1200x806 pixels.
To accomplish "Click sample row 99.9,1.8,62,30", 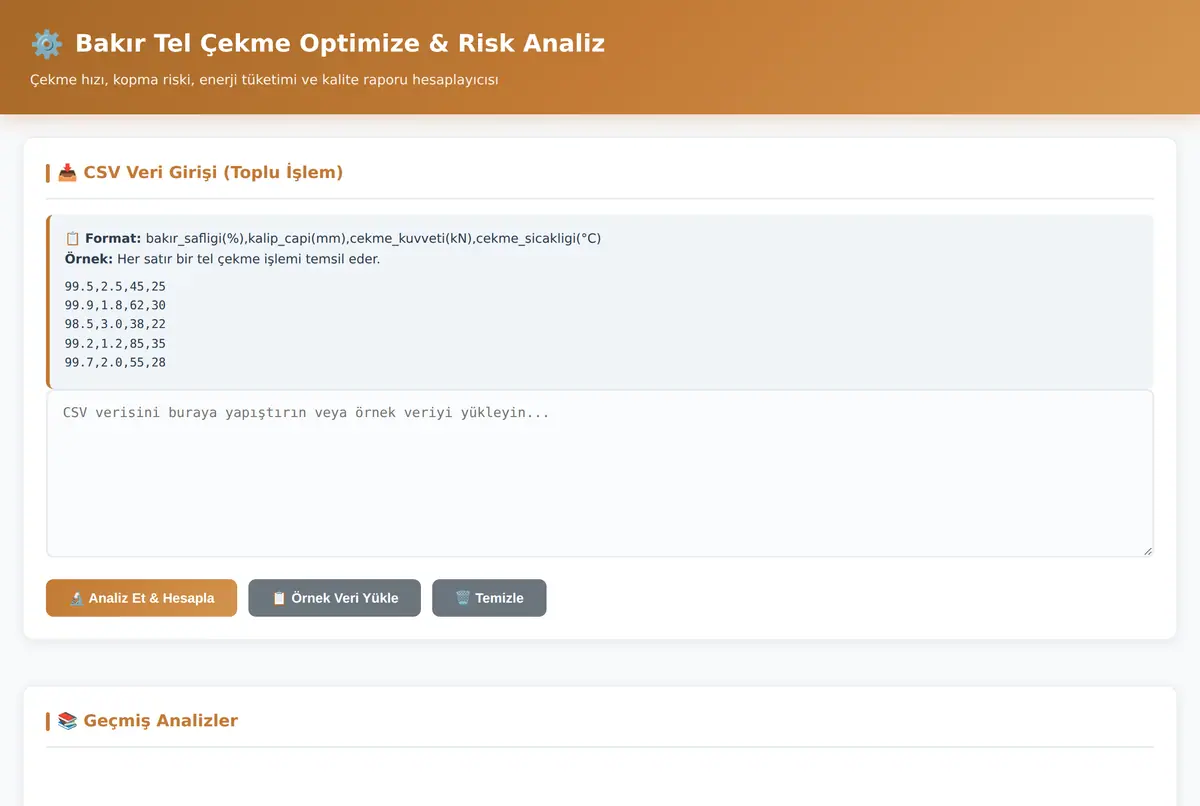I will [x=115, y=305].
